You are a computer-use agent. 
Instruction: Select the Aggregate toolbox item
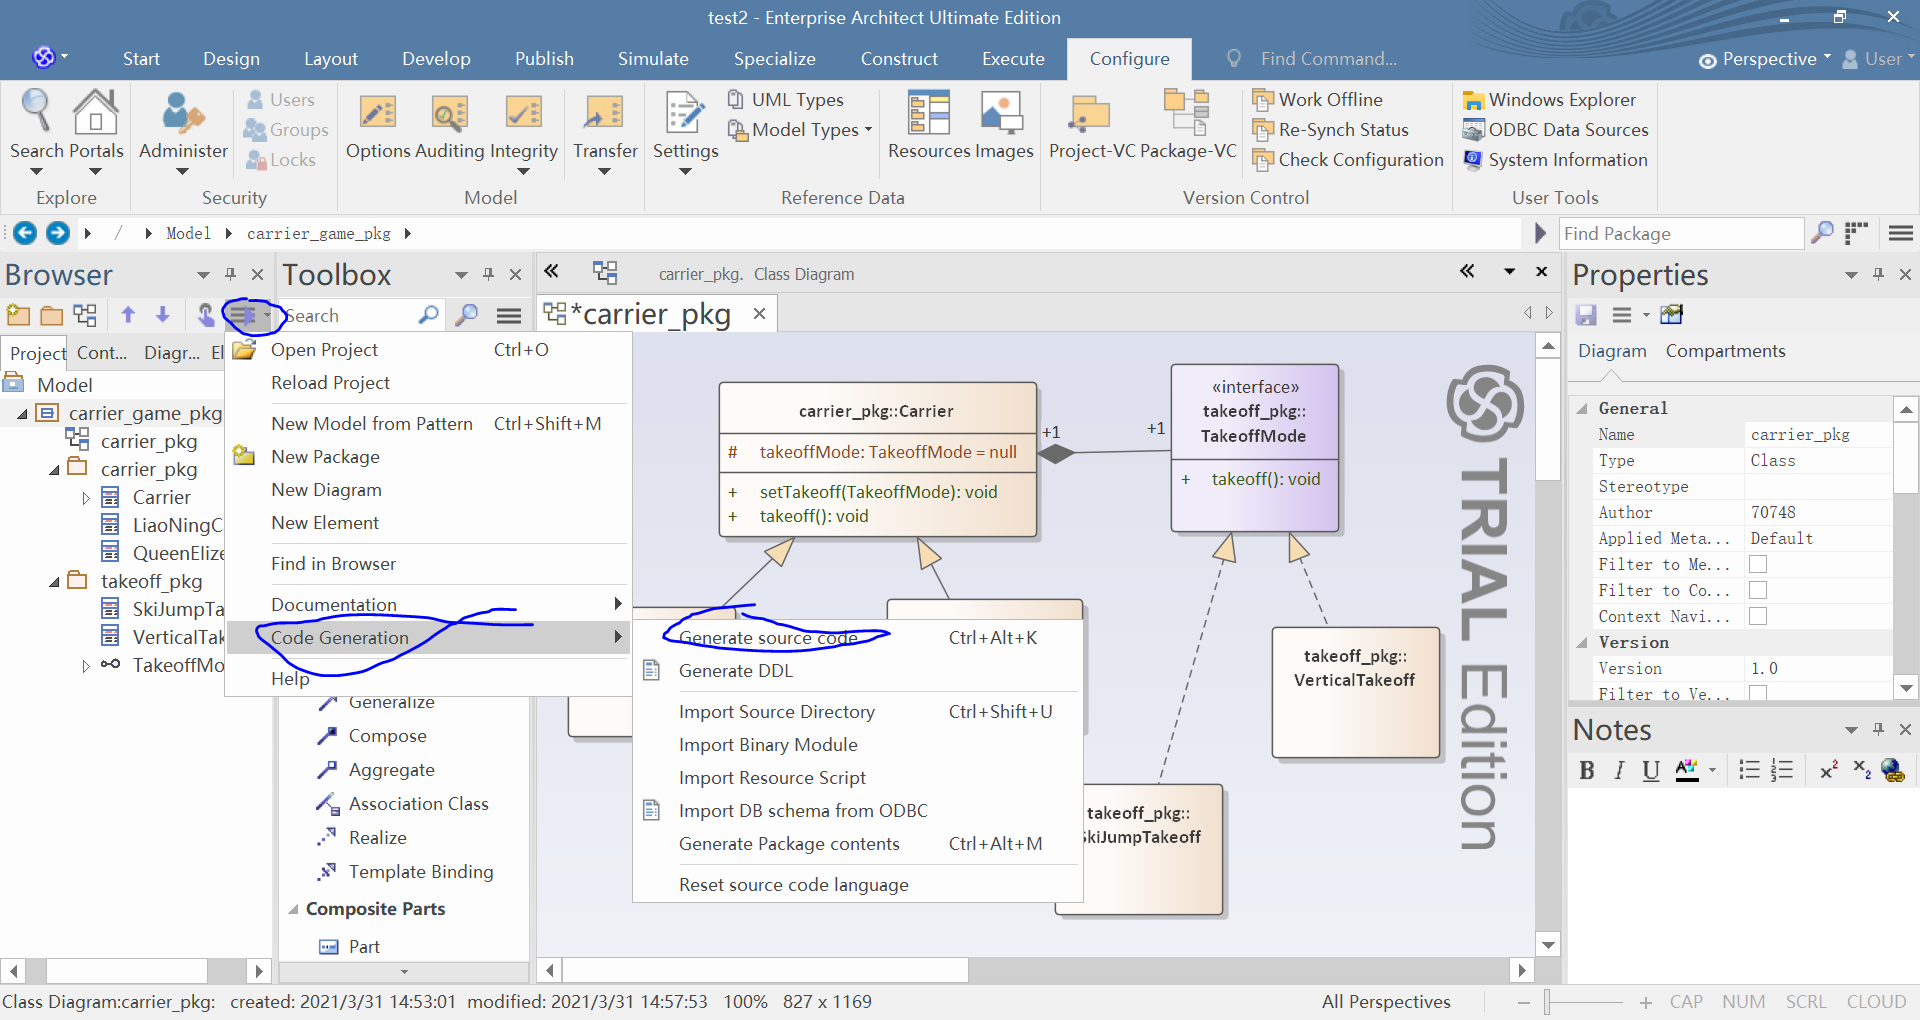click(376, 769)
